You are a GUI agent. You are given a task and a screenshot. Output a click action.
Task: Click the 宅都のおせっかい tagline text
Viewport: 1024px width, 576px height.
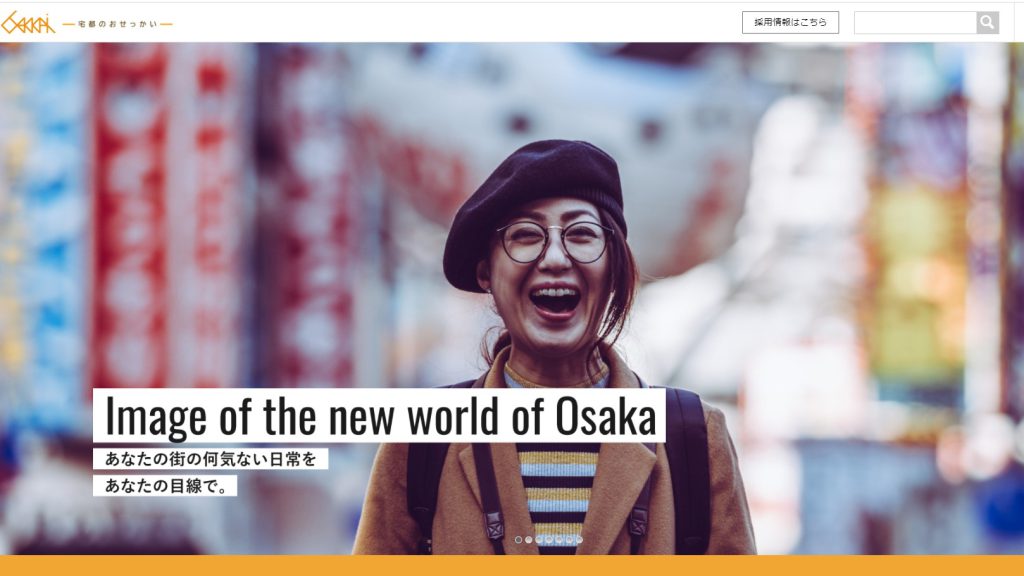click(118, 24)
